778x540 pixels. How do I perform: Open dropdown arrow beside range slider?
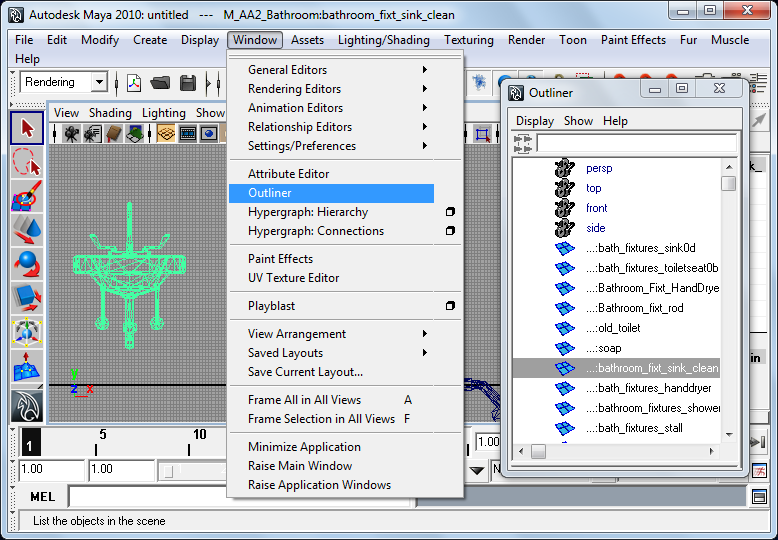pos(477,470)
